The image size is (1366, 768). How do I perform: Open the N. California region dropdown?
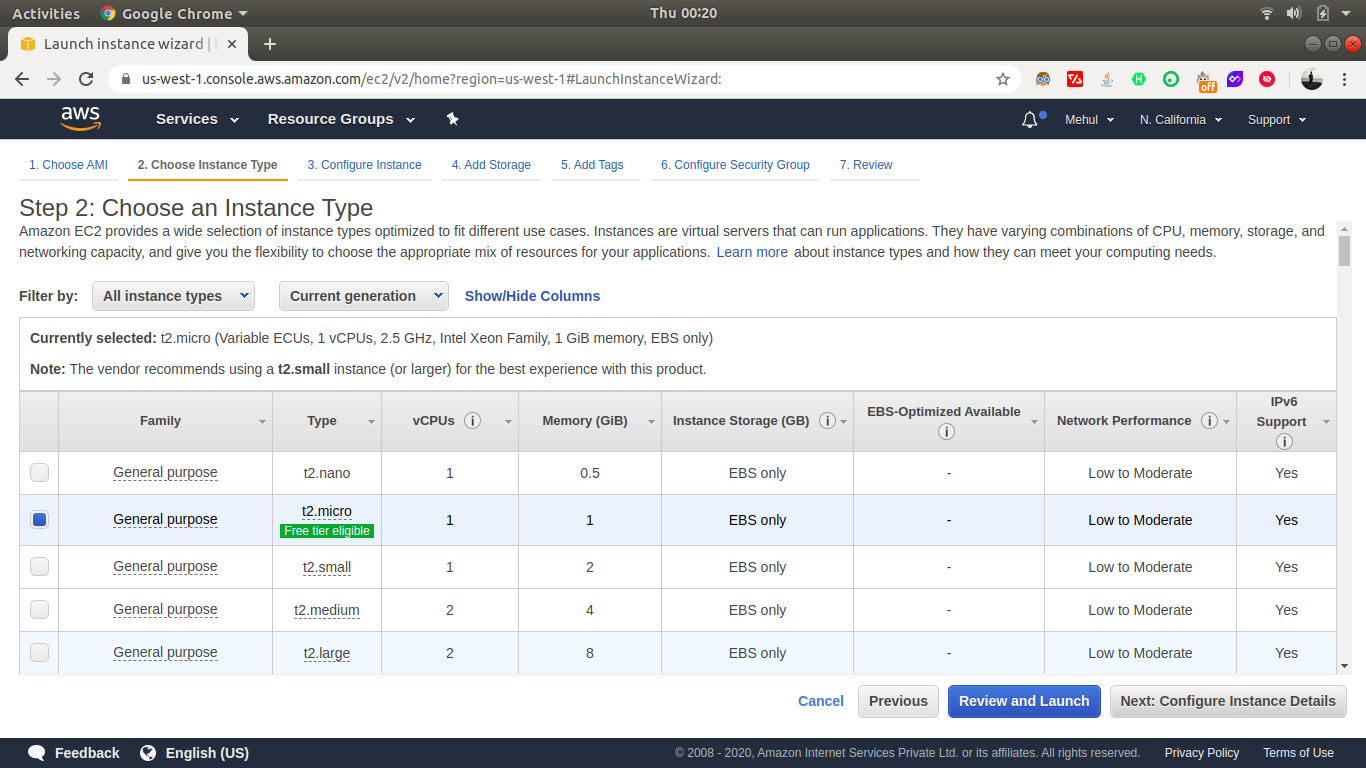point(1181,120)
